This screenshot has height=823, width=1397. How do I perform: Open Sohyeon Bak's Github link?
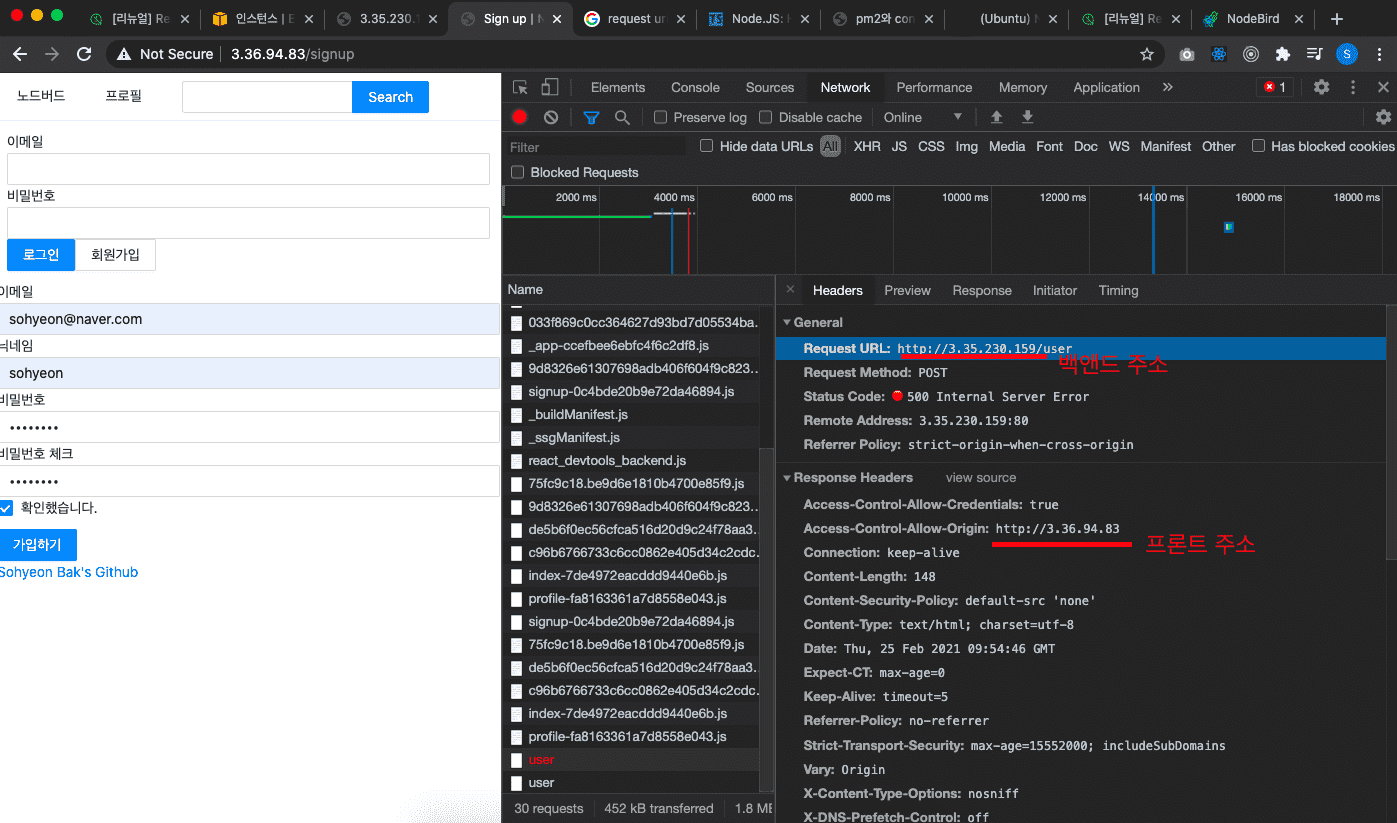coord(69,572)
